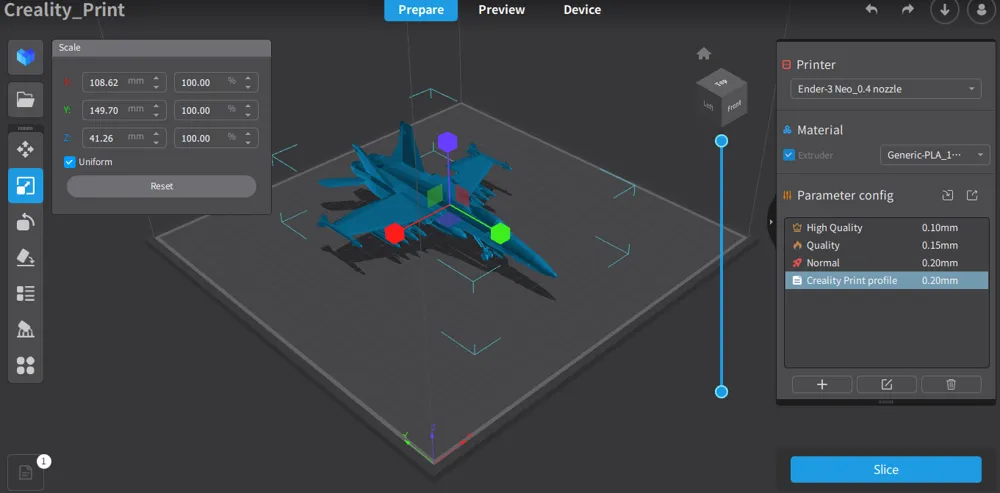The width and height of the screenshot is (1000, 493).
Task: Select the Rotate tool in left toolbar
Action: pyautogui.click(x=26, y=221)
